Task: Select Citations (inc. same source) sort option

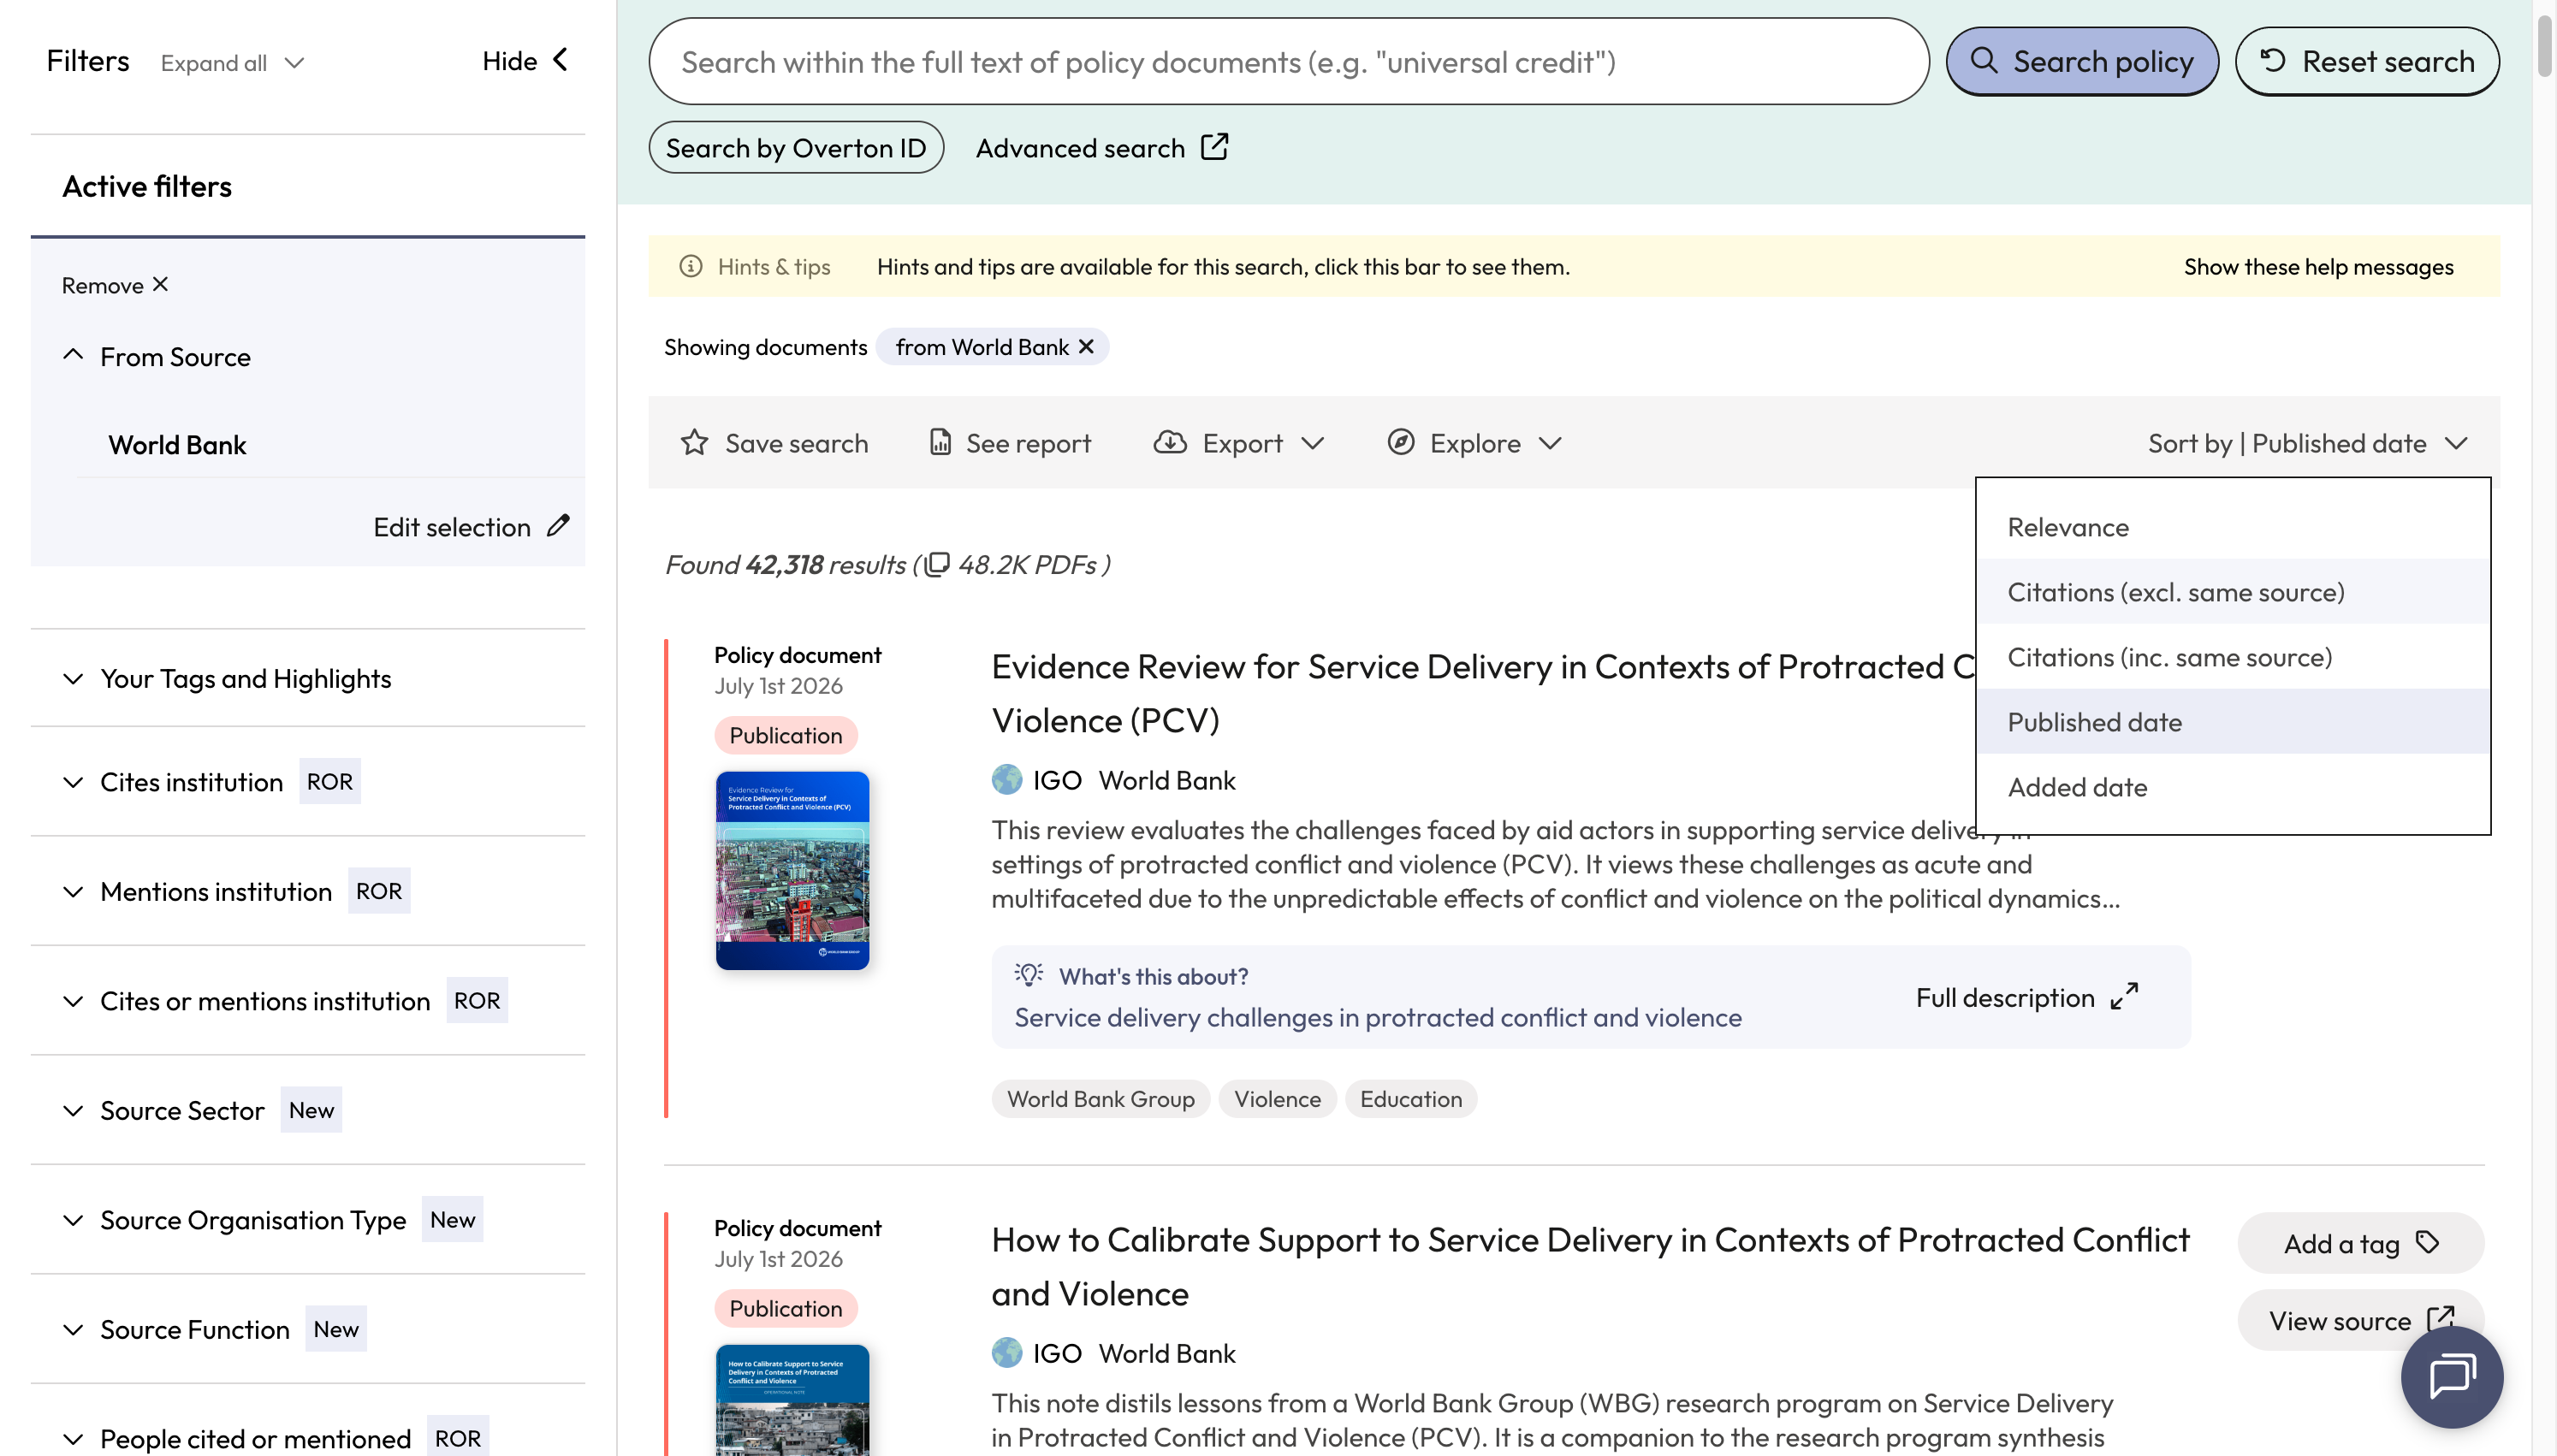Action: tap(2233, 656)
